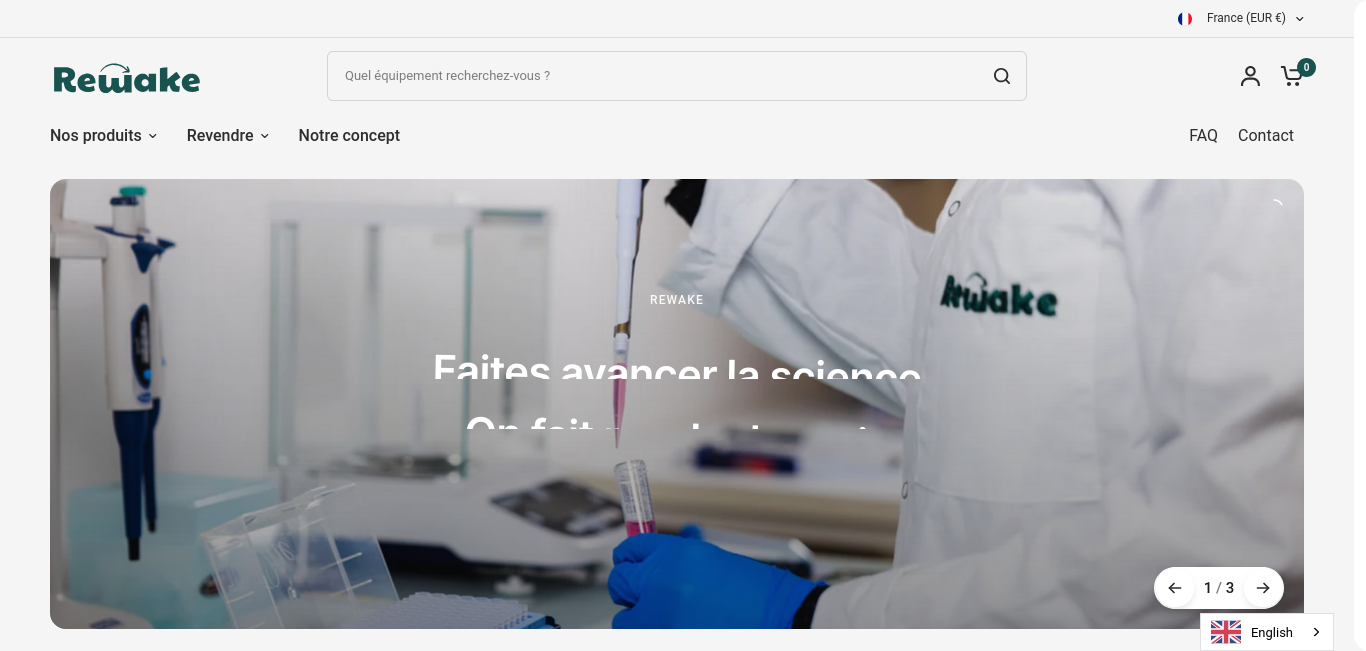Click the UK flag icon
The height and width of the screenshot is (651, 1366).
click(x=1226, y=632)
